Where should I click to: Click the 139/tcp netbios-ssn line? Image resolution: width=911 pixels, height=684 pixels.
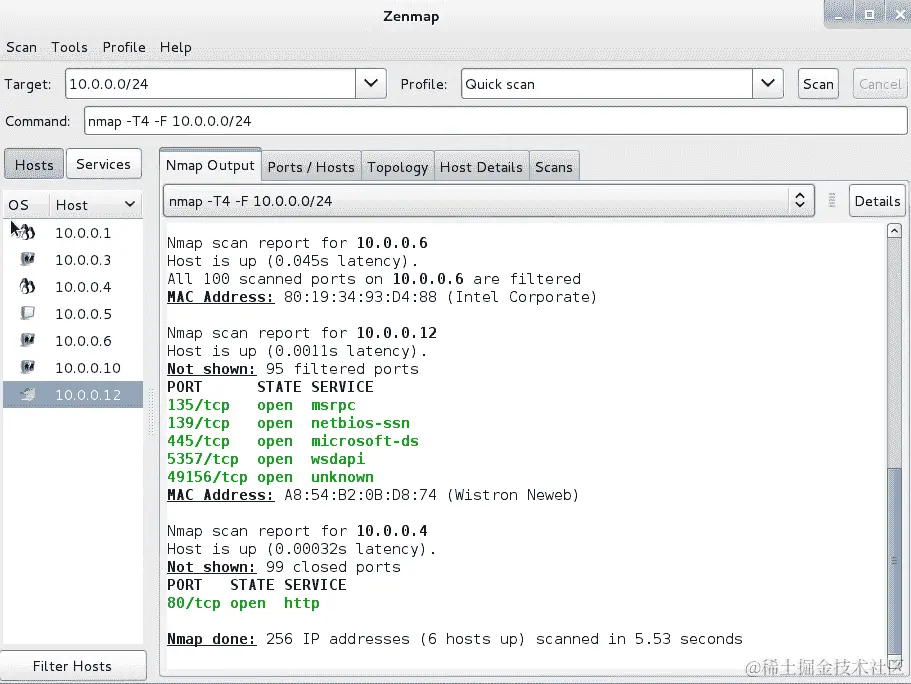click(x=288, y=423)
